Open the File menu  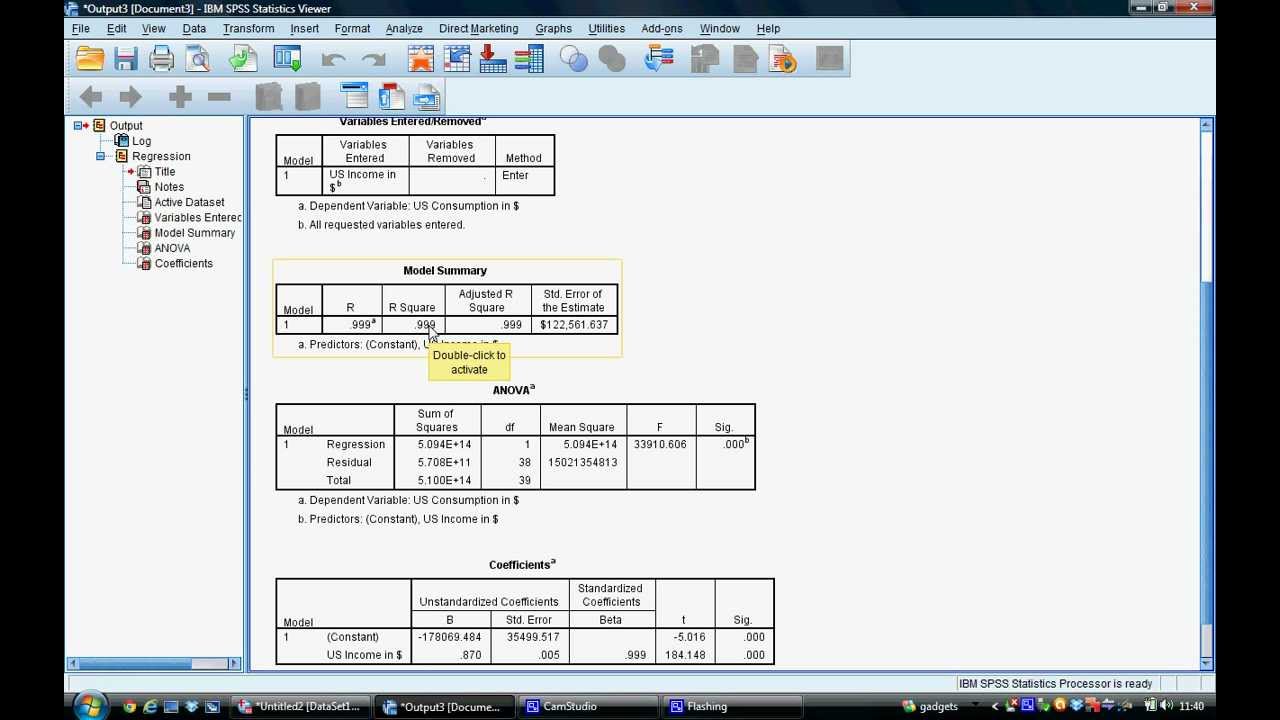point(81,29)
